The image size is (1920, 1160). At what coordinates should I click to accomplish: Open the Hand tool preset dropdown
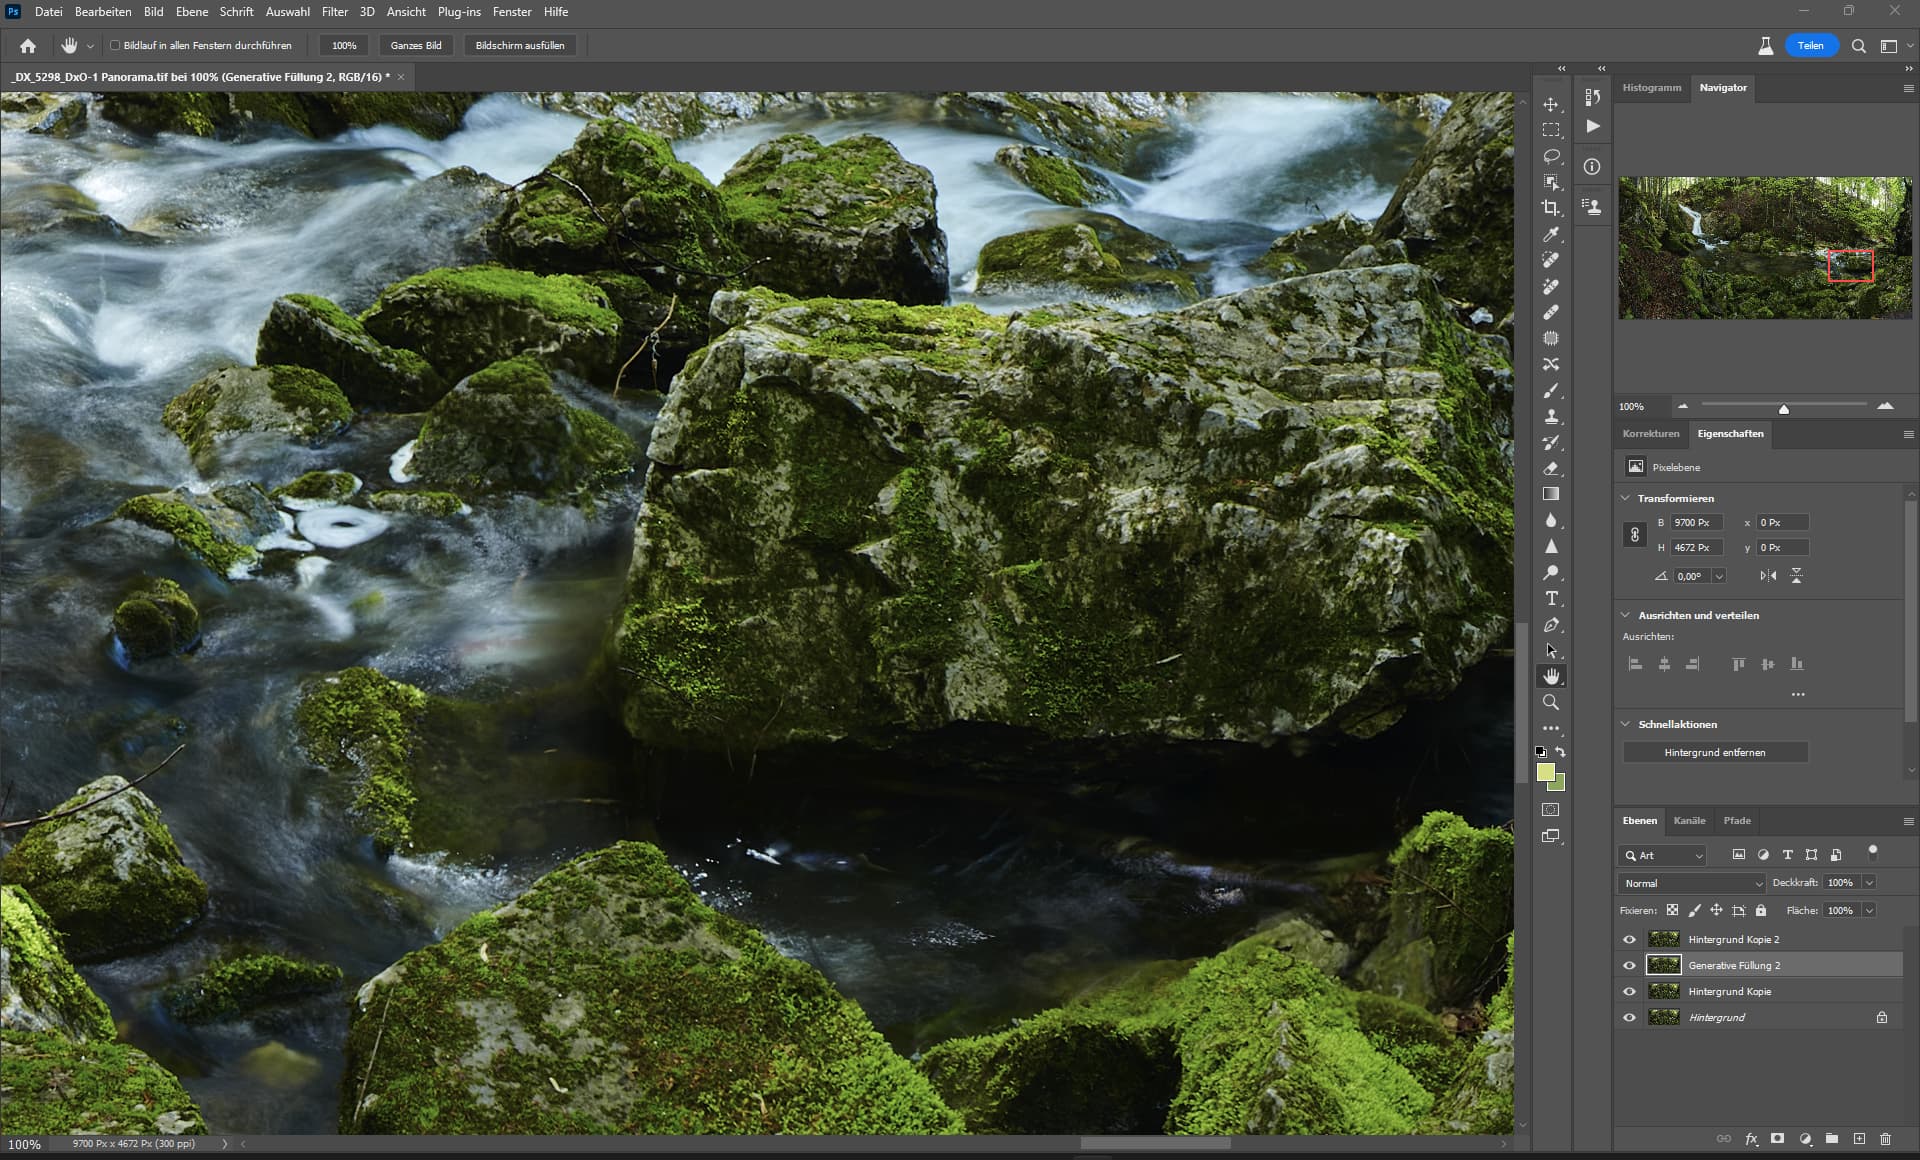tap(90, 46)
